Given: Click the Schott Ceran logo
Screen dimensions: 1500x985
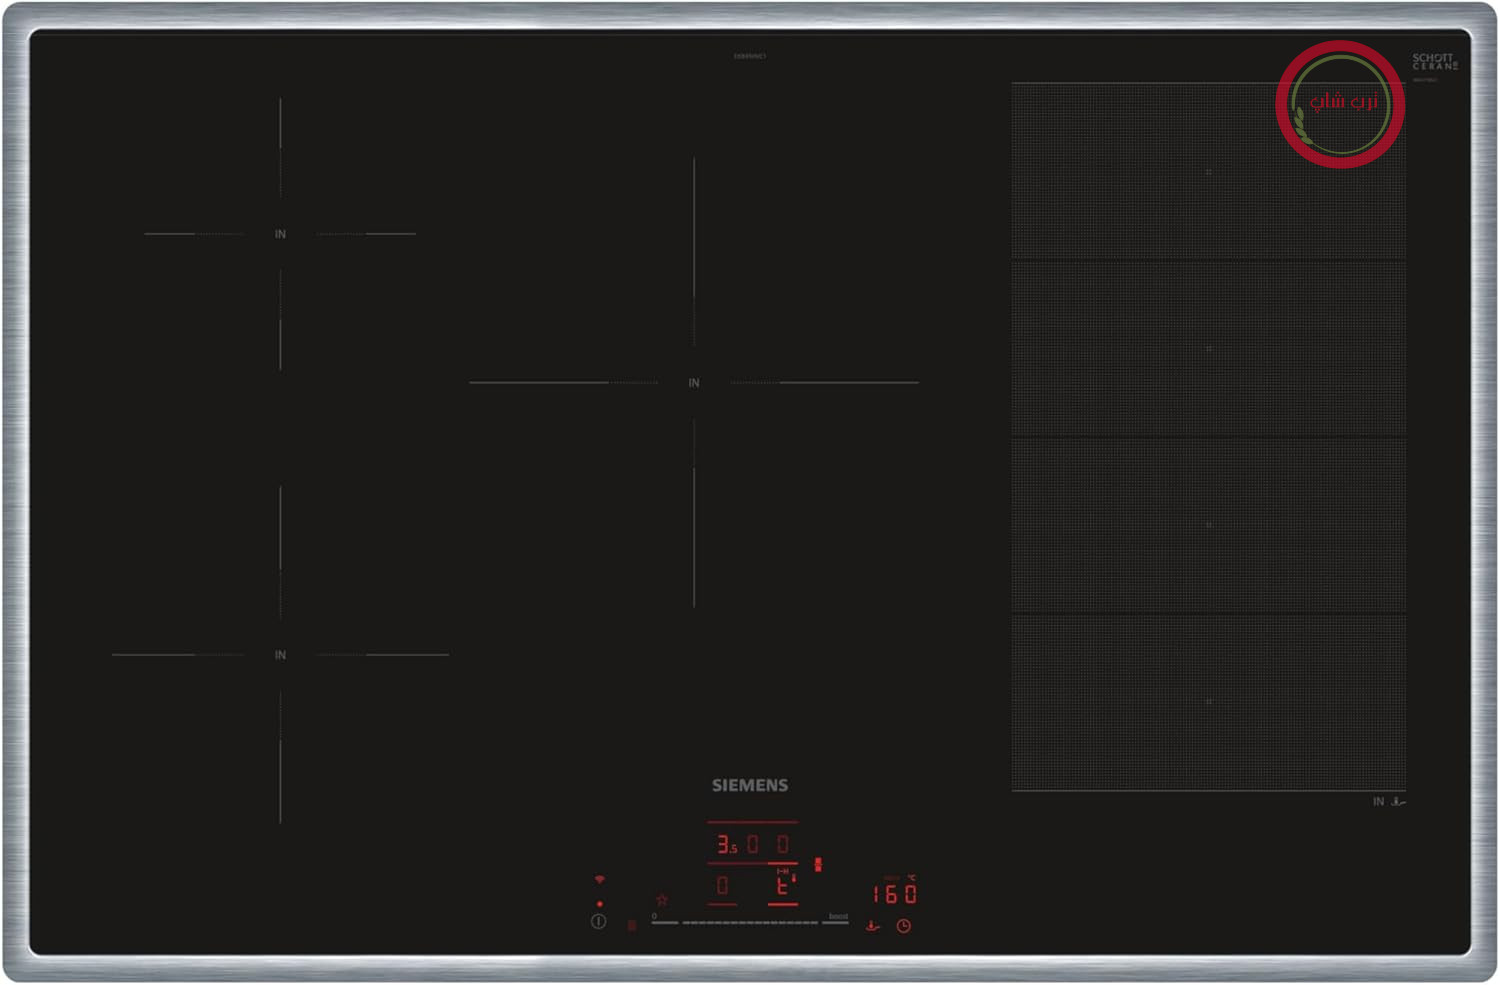Looking at the screenshot, I should coord(1435,62).
